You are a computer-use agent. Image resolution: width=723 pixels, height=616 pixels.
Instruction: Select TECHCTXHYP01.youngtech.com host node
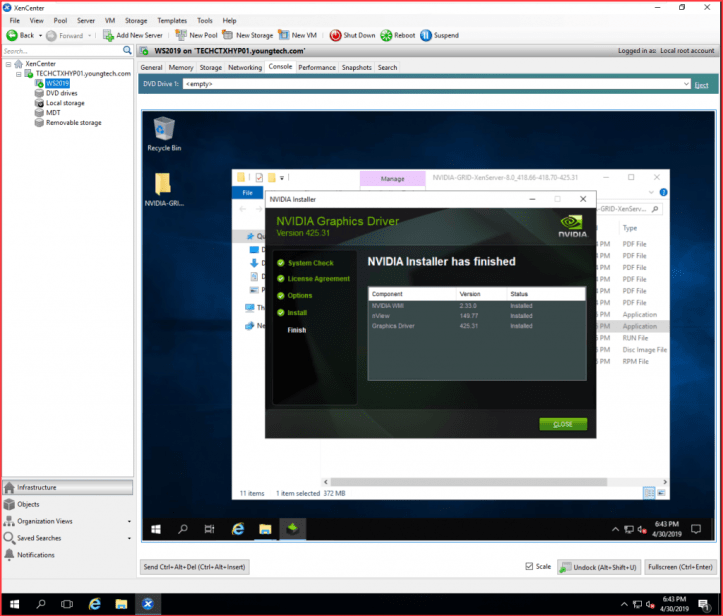coord(83,74)
